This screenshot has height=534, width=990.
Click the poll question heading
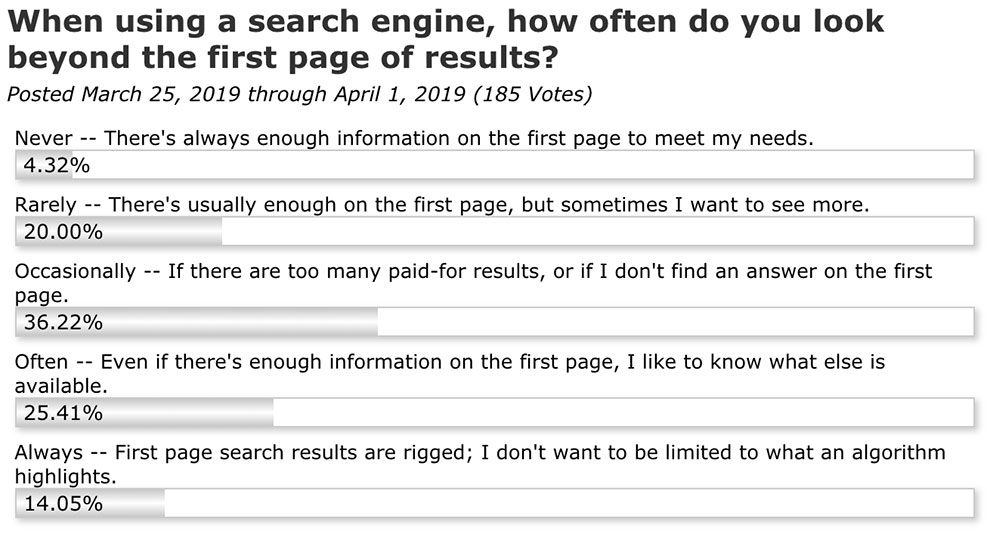445,39
